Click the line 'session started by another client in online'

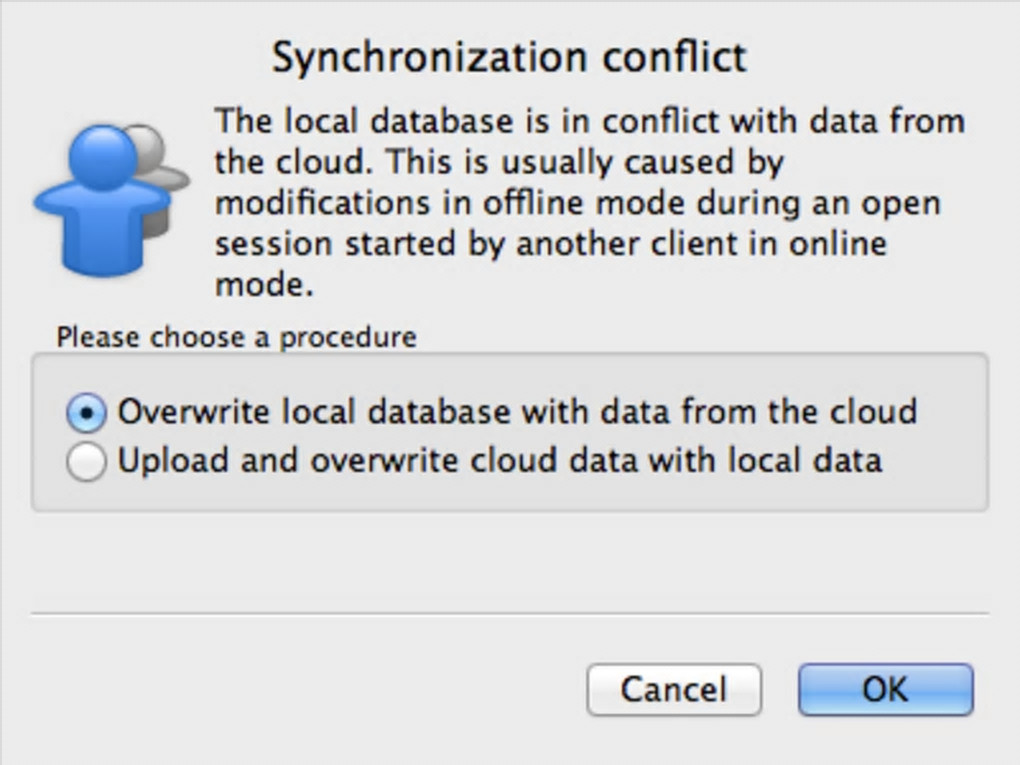551,244
